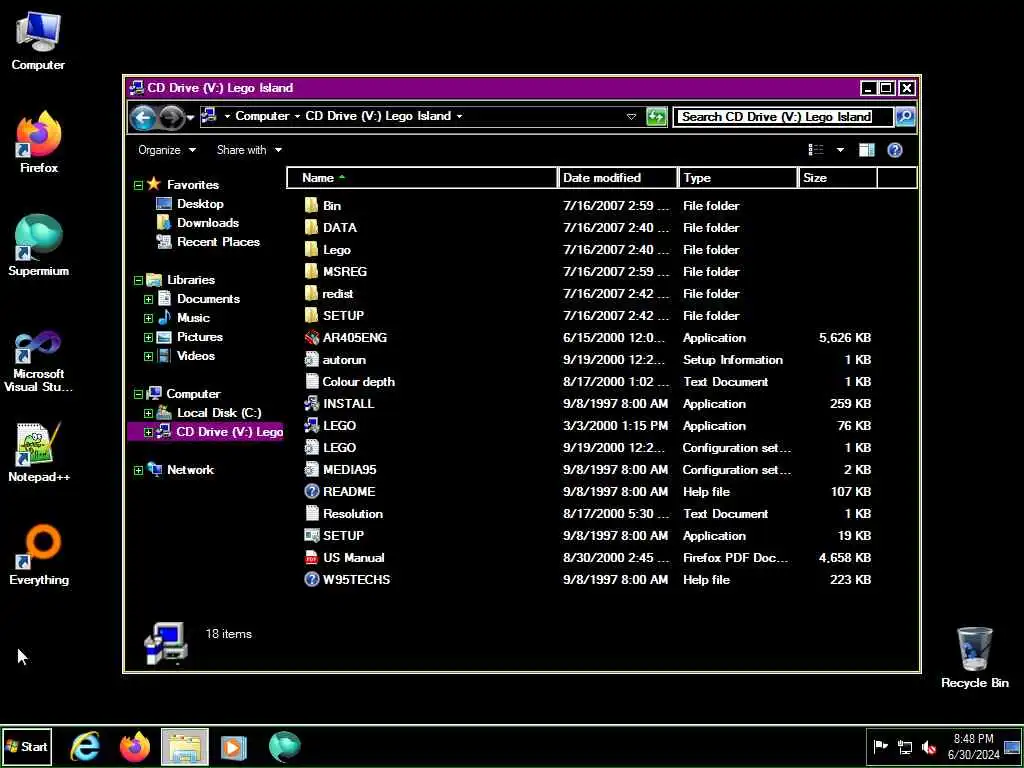The height and width of the screenshot is (768, 1024).
Task: Select the Everything desktop shortcut
Action: click(39, 554)
